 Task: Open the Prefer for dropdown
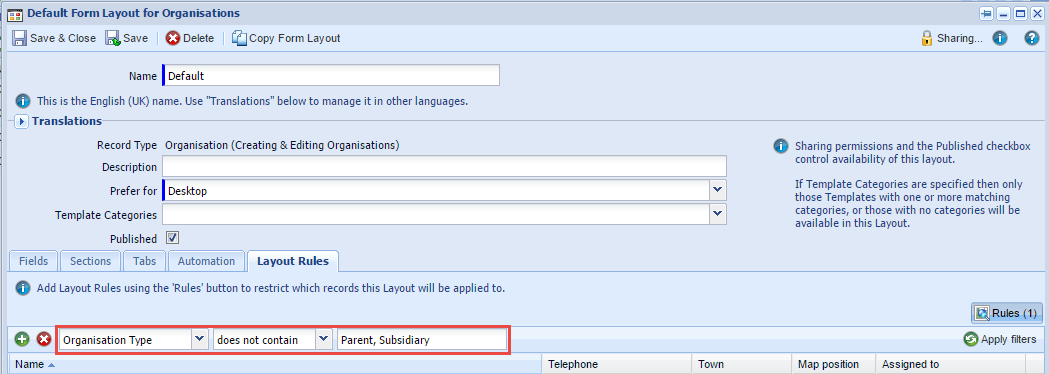pos(718,191)
